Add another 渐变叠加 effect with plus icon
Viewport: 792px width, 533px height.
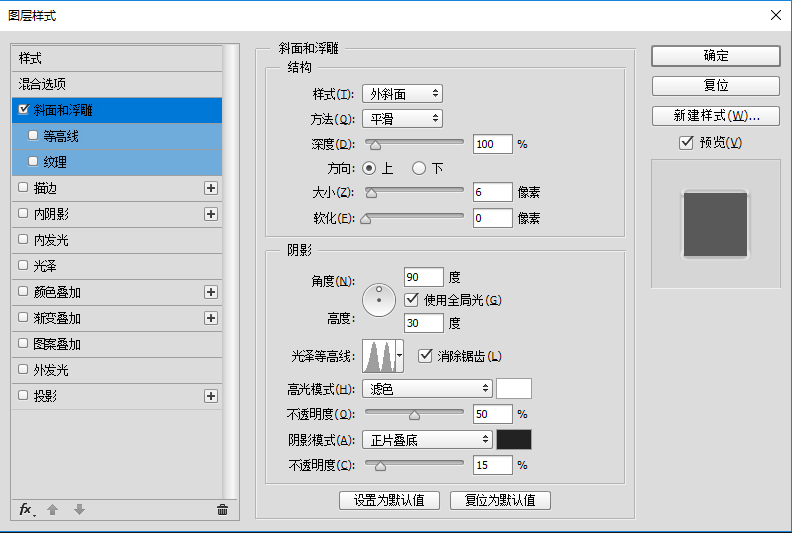click(211, 318)
